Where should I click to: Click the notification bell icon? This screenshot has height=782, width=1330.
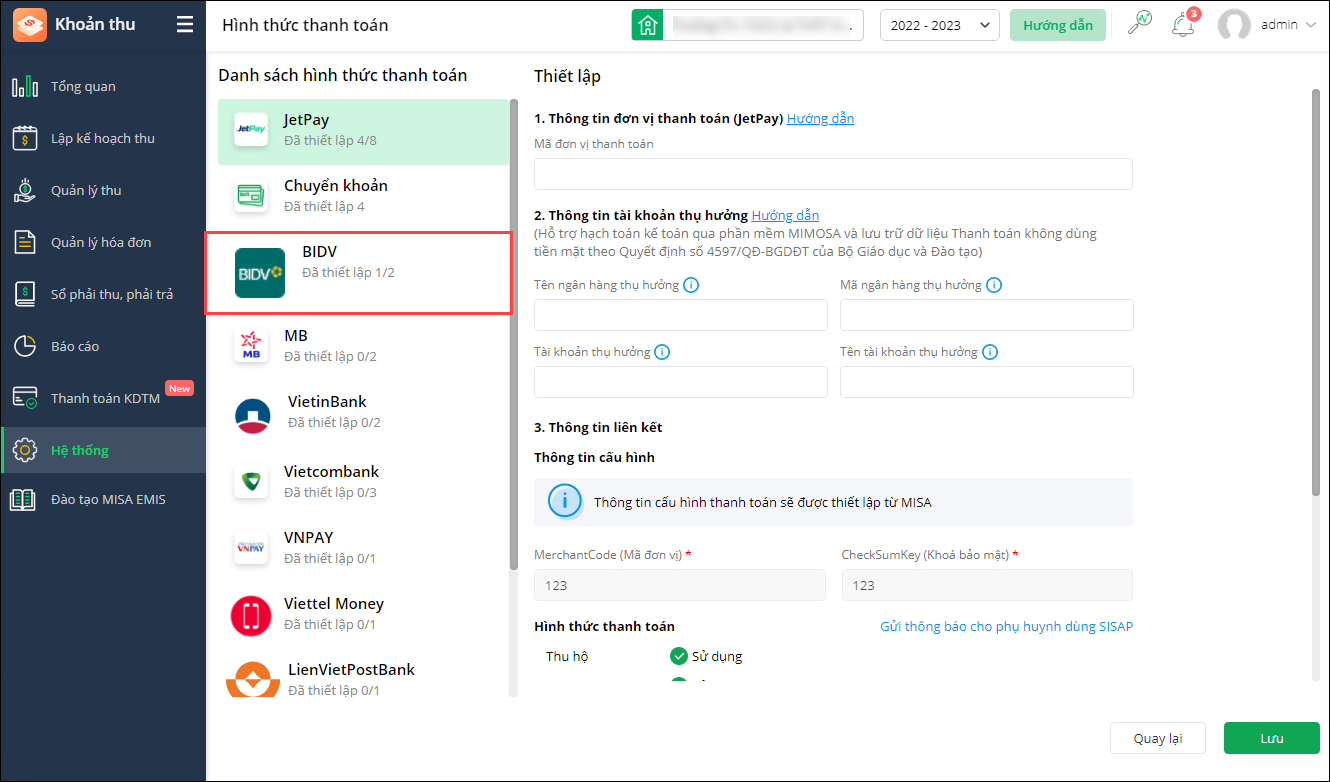tap(1183, 25)
